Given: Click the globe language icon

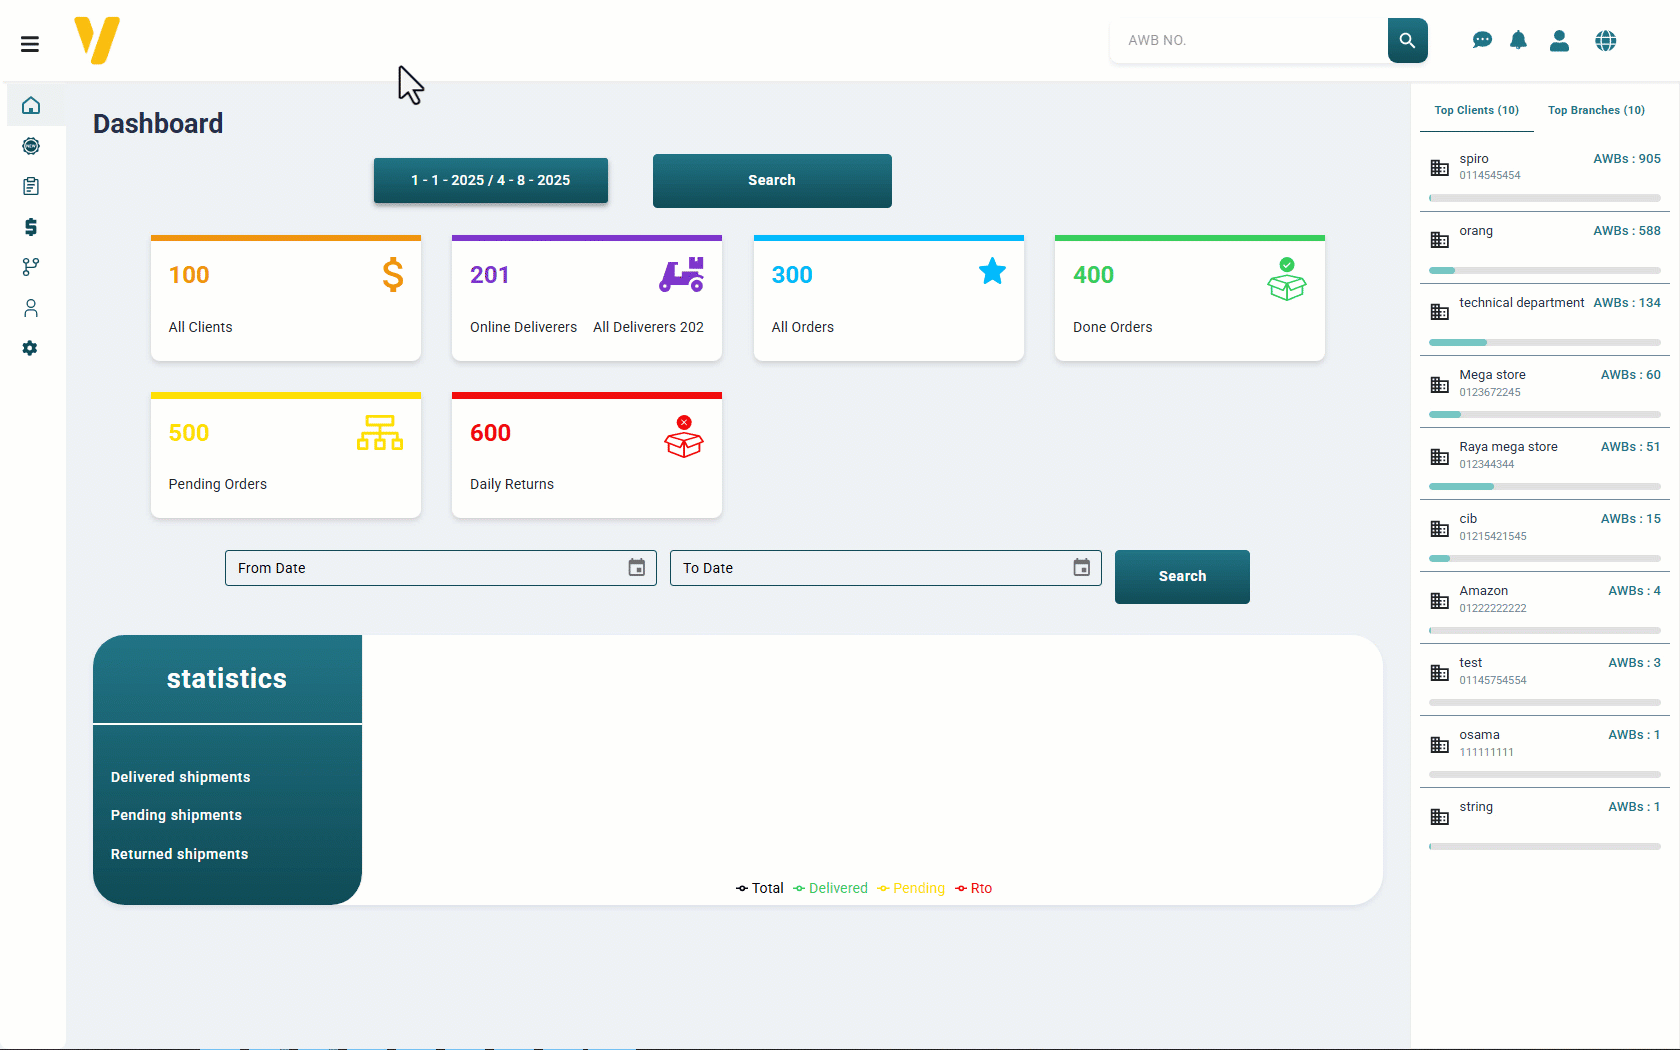Looking at the screenshot, I should point(1605,40).
